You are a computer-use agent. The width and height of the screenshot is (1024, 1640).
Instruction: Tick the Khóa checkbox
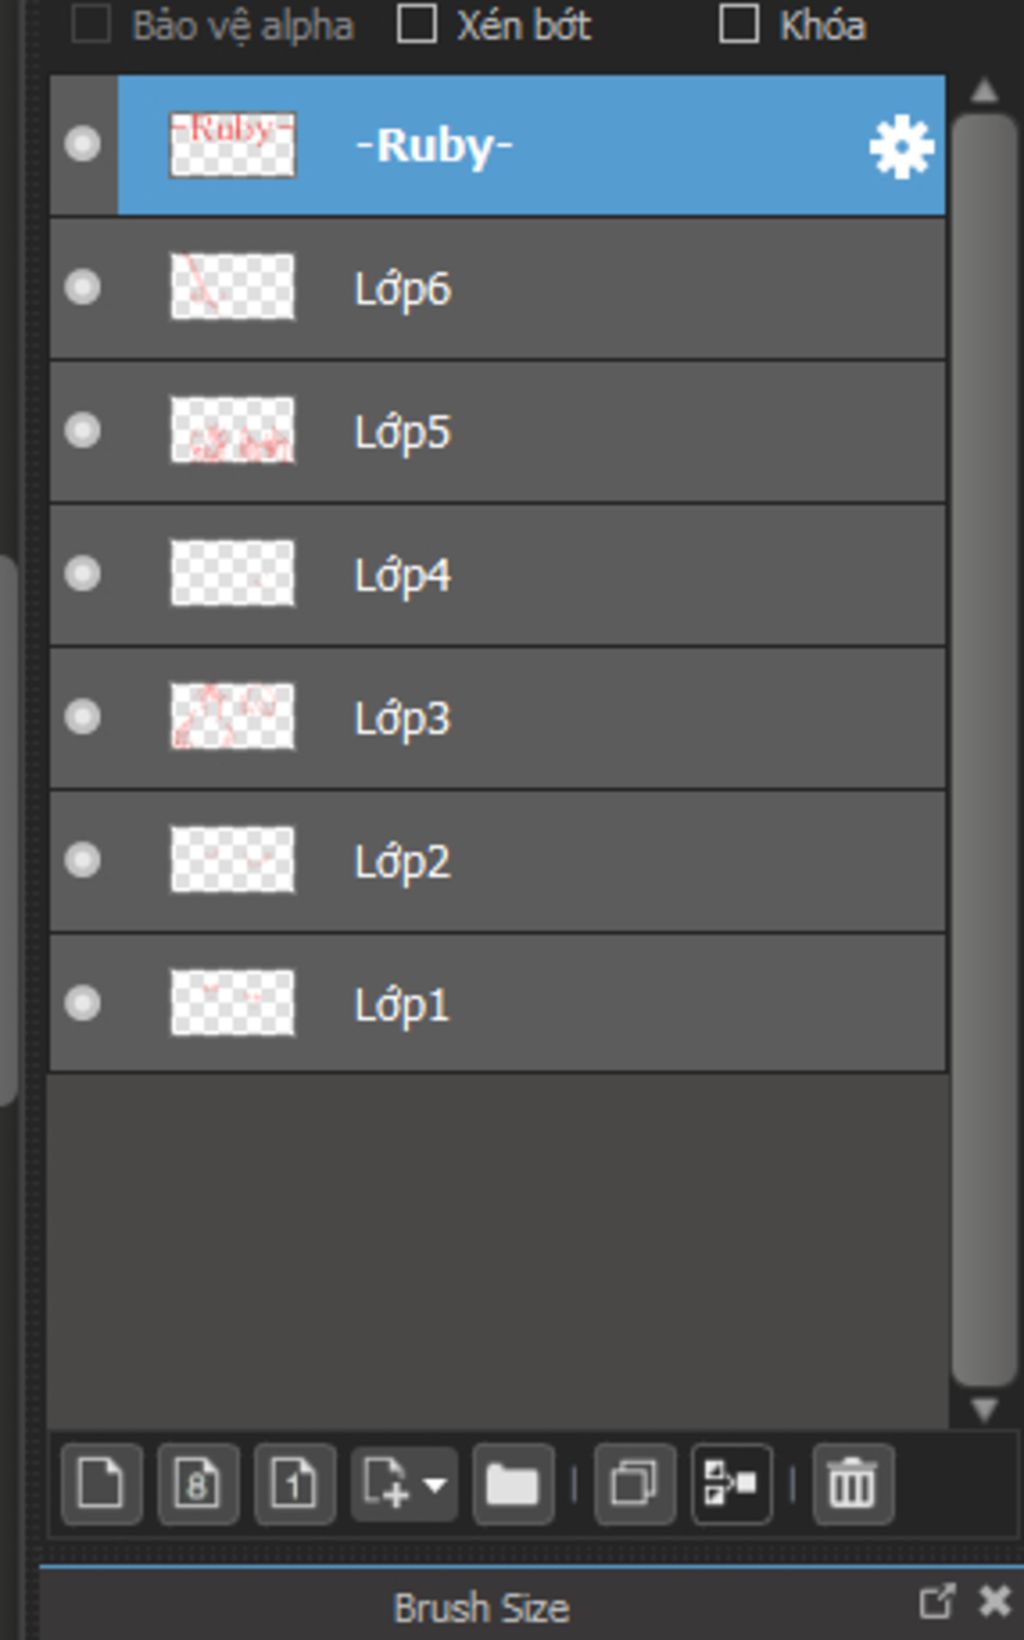739,24
